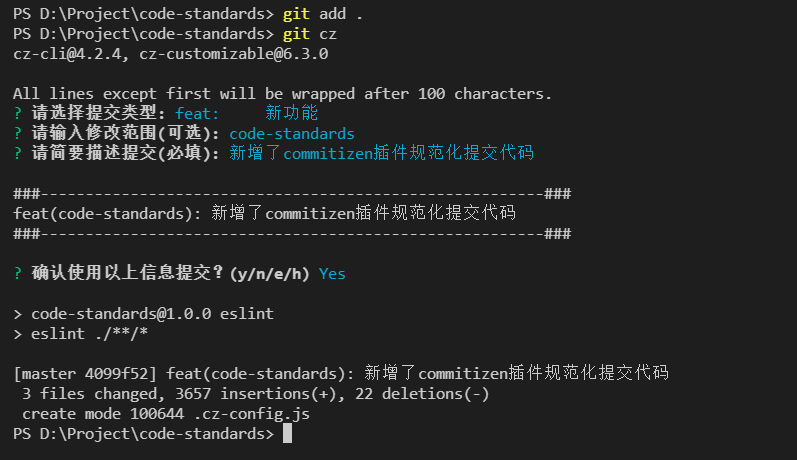
Task: Click the (y/n/e/h) options text
Action: 269,274
